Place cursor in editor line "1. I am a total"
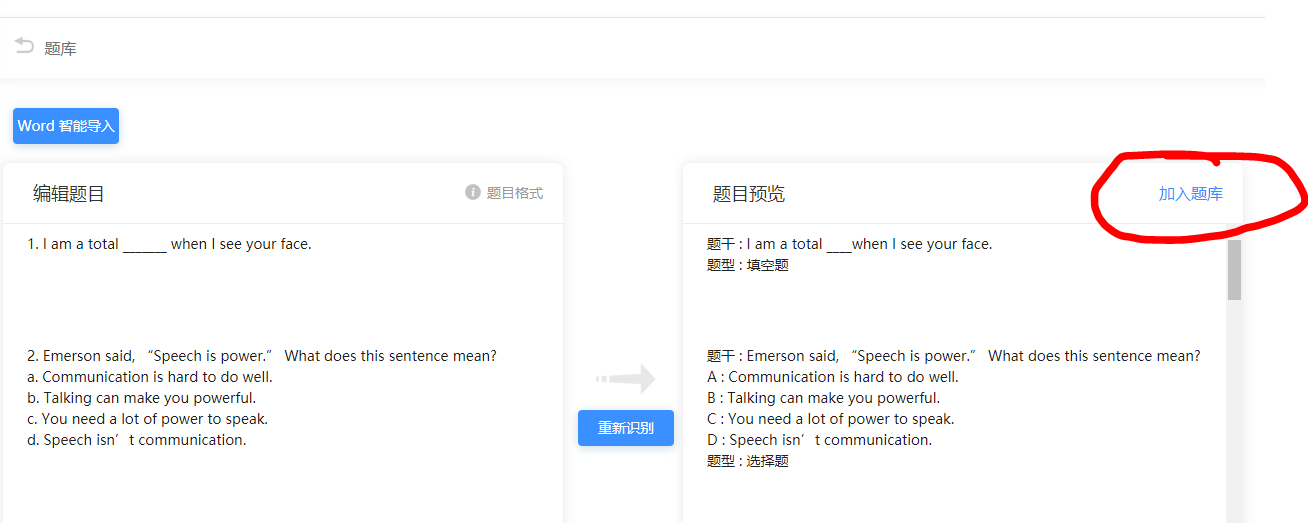 pyautogui.click(x=169, y=244)
